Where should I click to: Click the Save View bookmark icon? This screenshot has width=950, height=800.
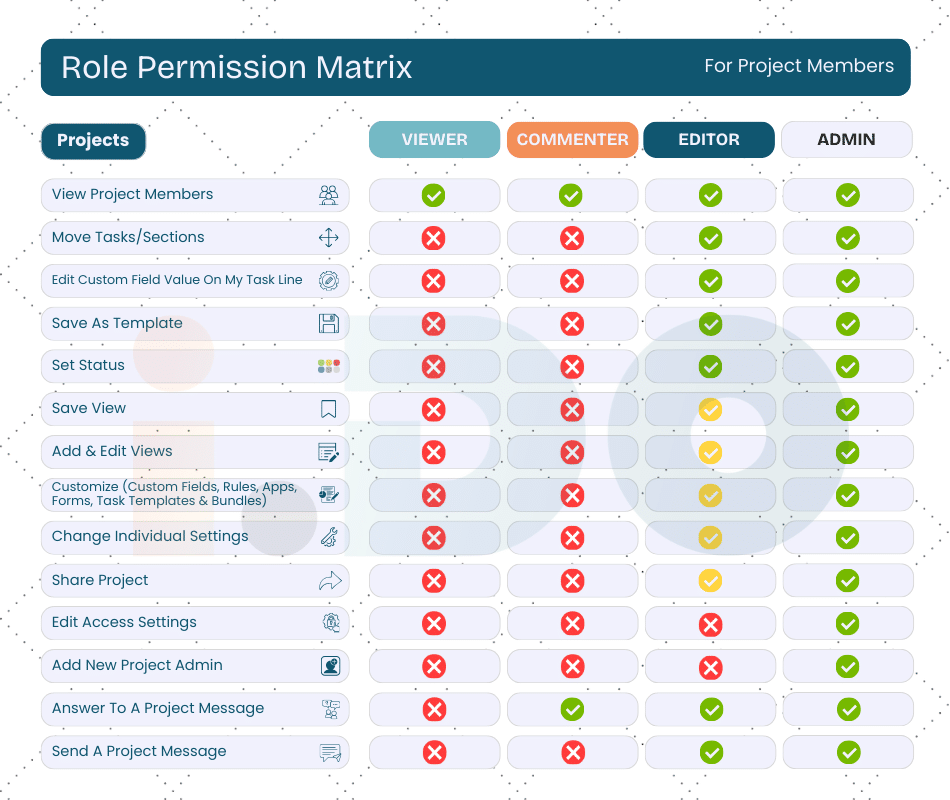[x=328, y=408]
